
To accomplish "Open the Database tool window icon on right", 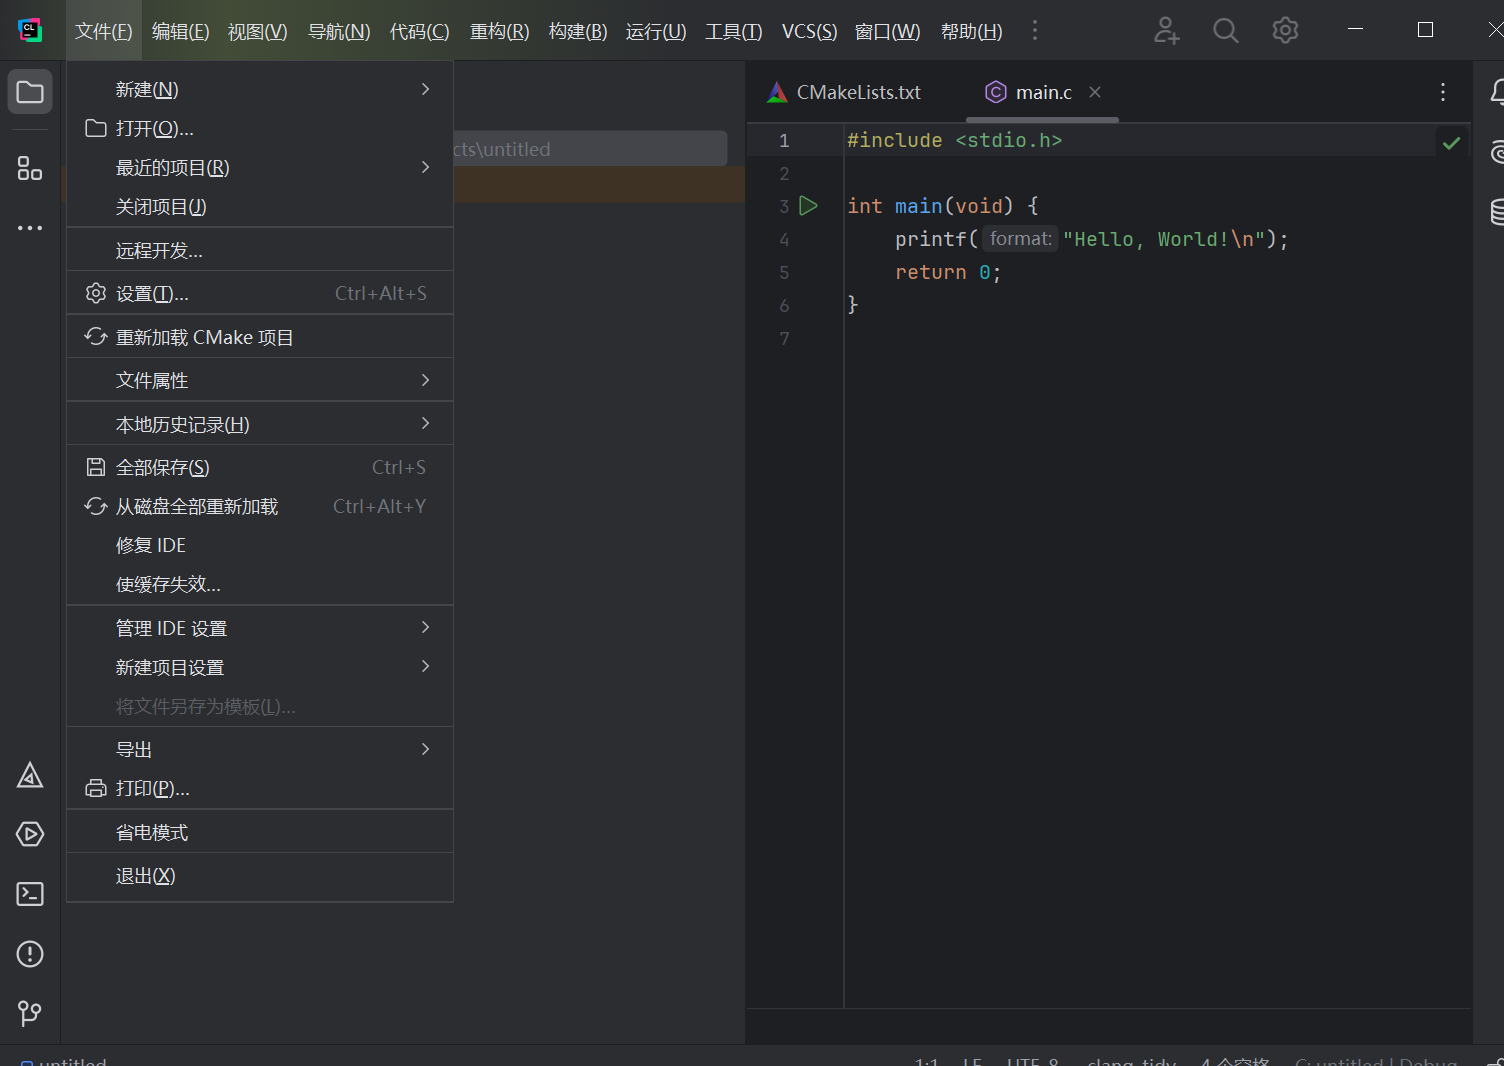I will click(1496, 213).
